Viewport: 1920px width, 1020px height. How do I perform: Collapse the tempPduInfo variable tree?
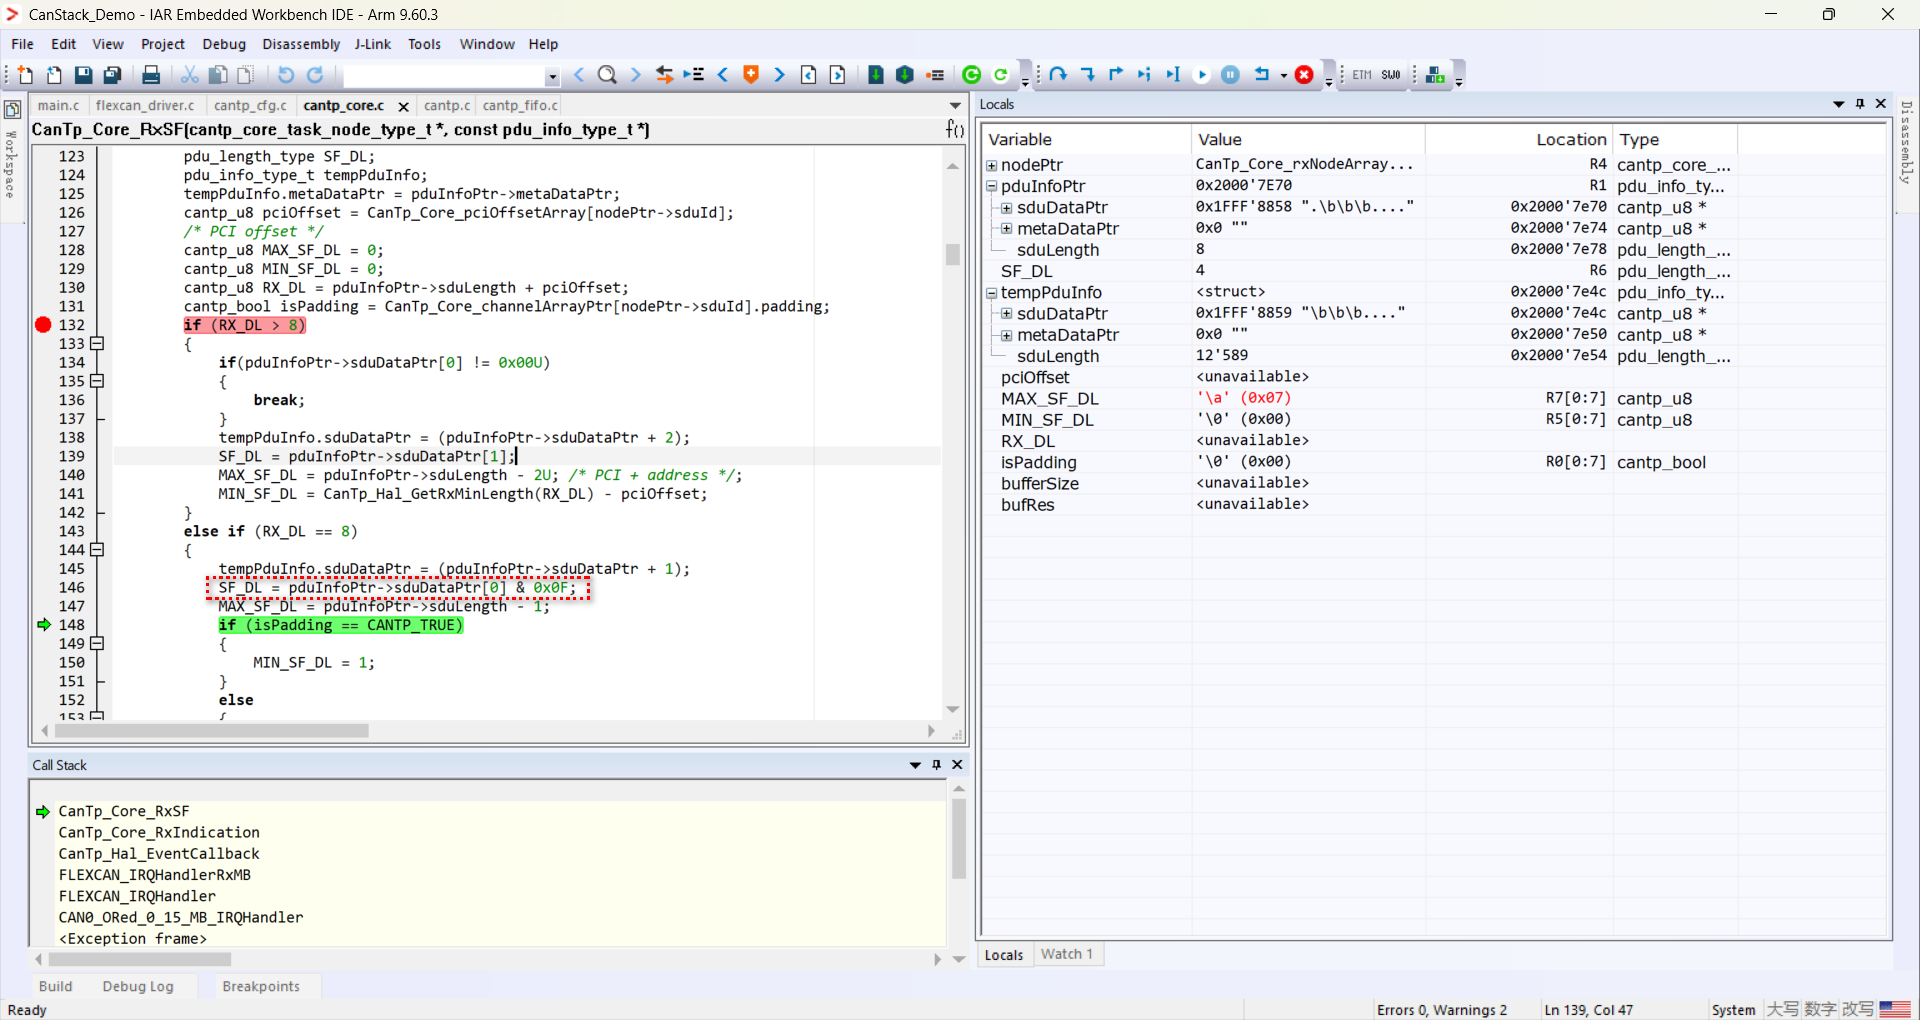click(x=992, y=293)
